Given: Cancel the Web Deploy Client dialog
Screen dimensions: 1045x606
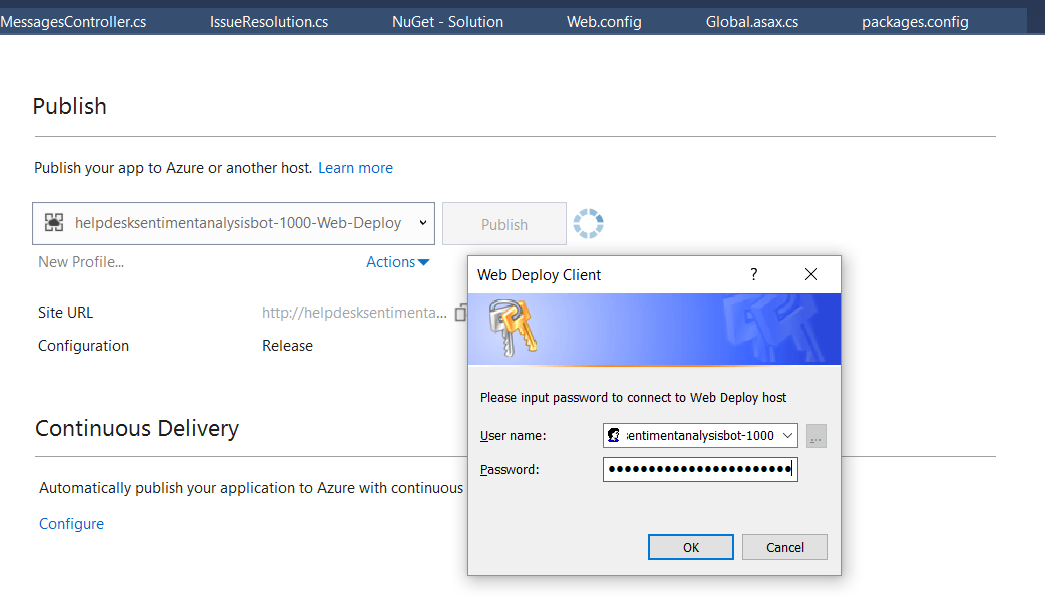Looking at the screenshot, I should (784, 547).
